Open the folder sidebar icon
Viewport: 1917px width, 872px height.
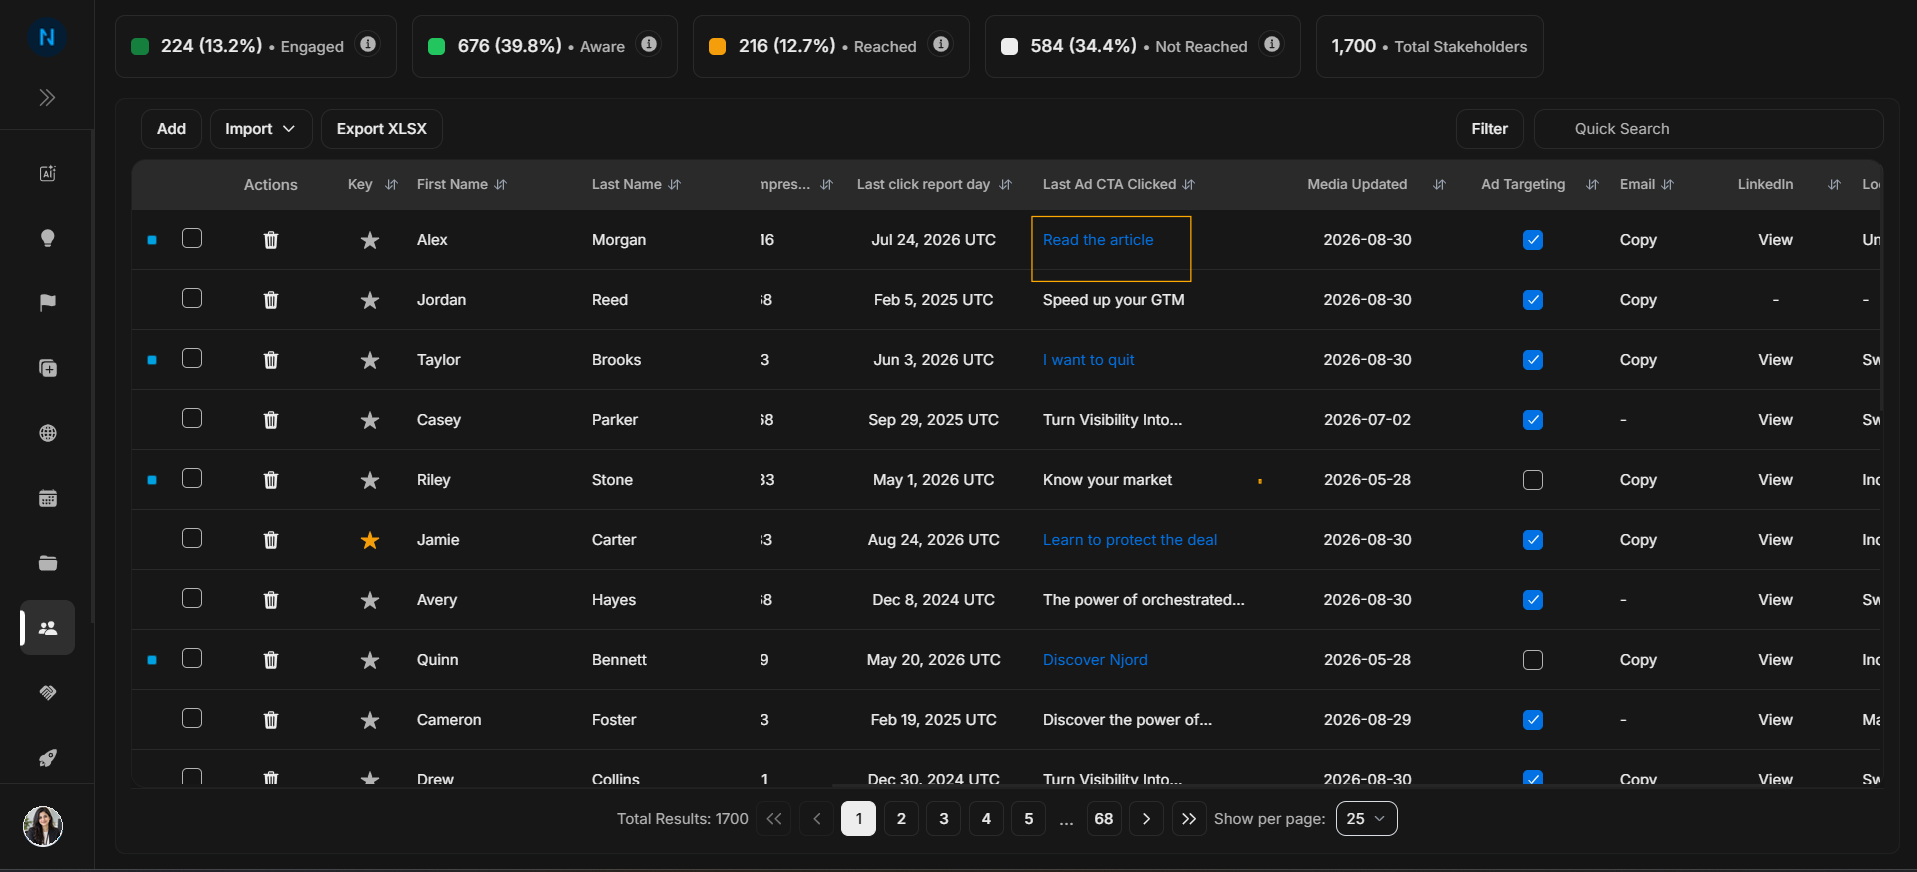coord(47,563)
